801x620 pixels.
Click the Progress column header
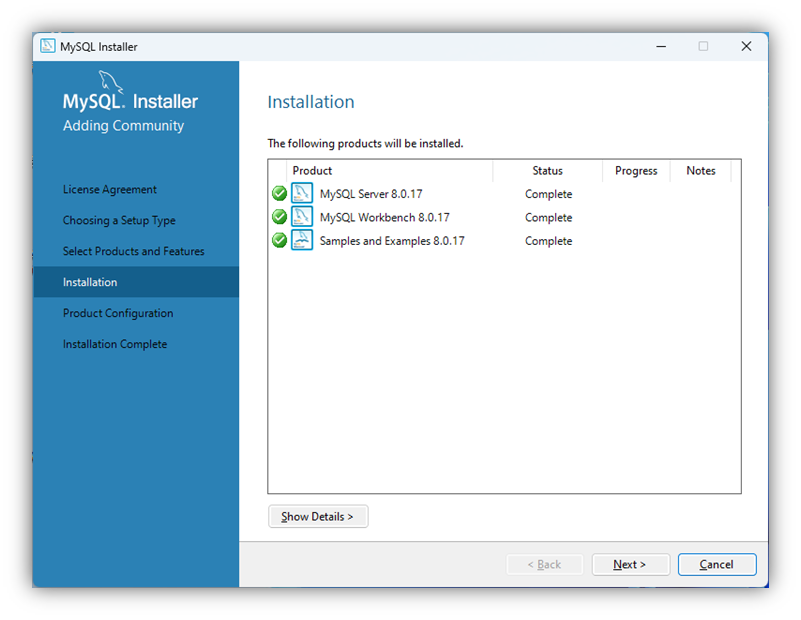(x=636, y=171)
